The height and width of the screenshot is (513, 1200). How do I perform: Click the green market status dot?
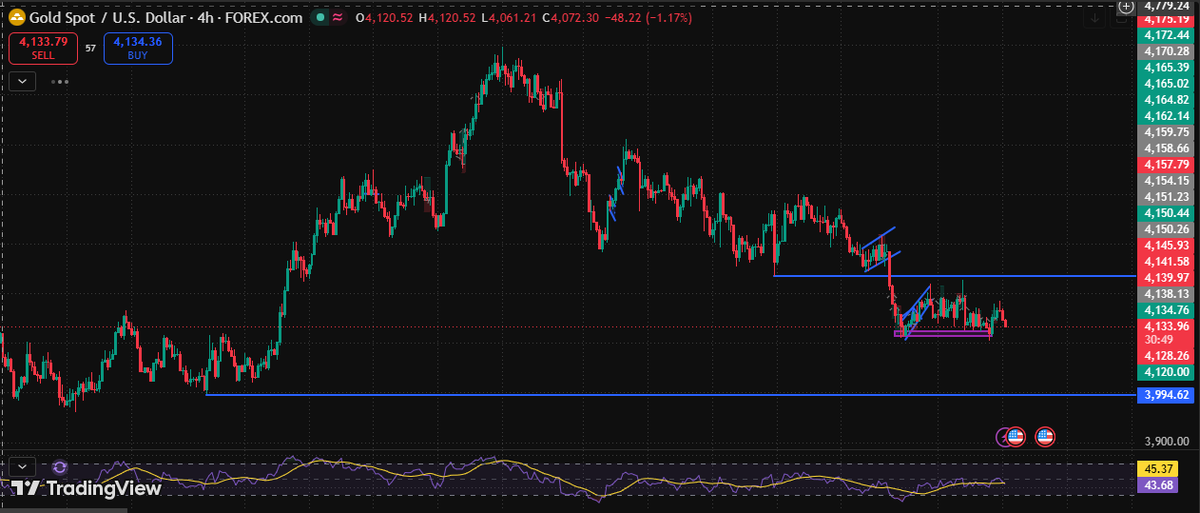pyautogui.click(x=319, y=18)
